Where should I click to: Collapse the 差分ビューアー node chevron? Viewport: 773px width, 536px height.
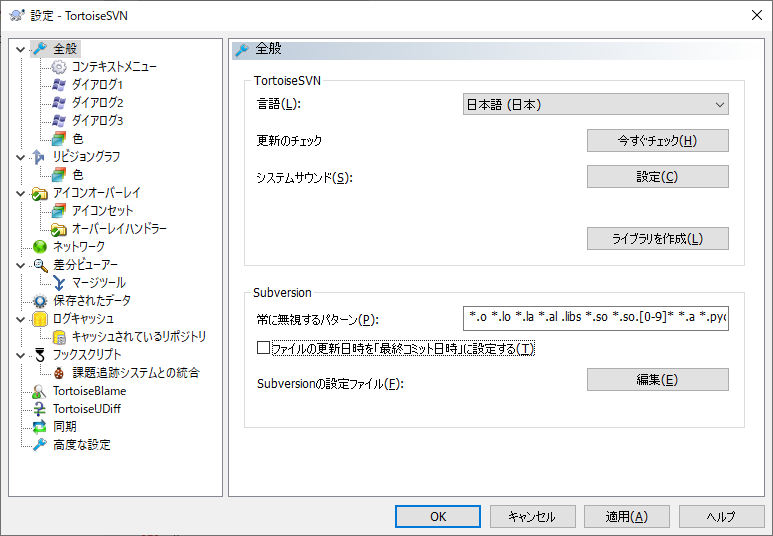(21, 265)
